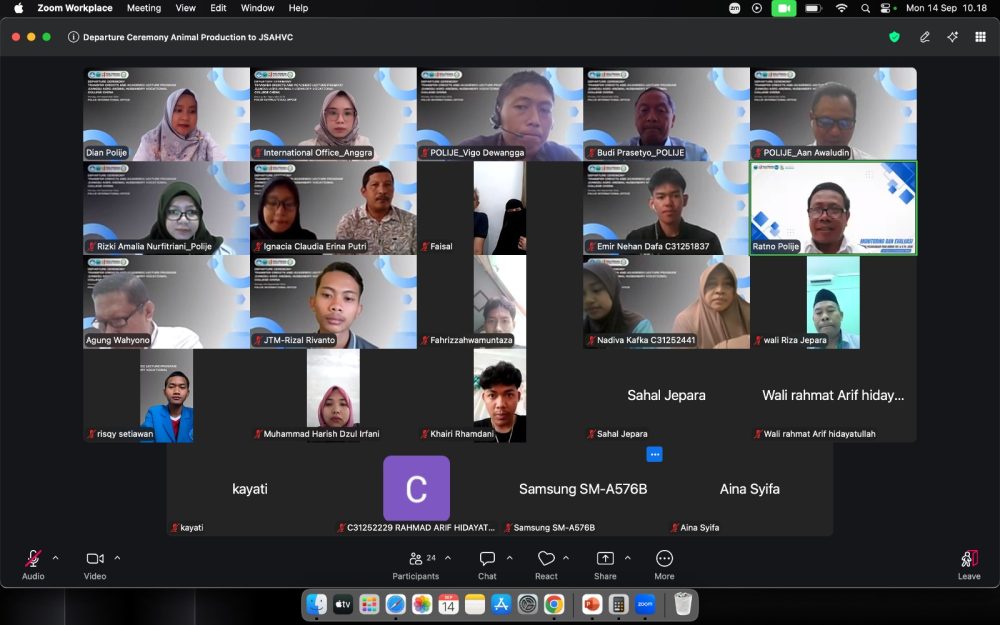
Task: Expand the Video options arrow
Action: point(117,558)
